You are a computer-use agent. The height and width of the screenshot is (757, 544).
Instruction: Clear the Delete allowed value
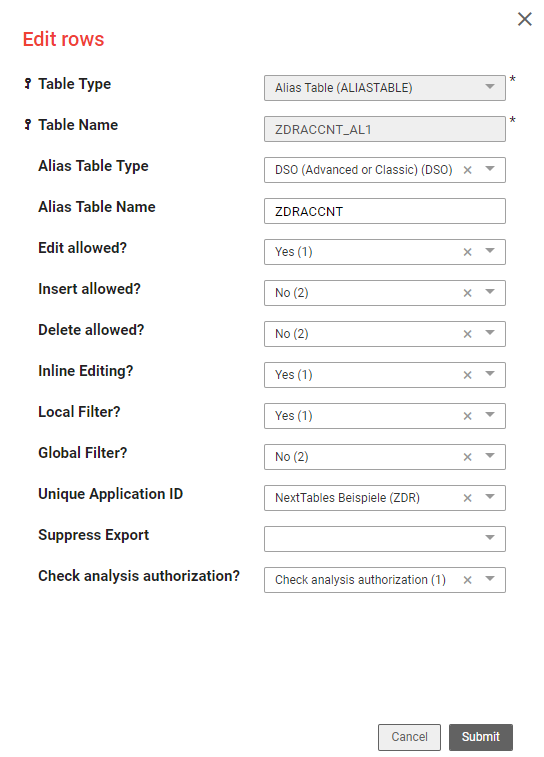[x=467, y=334]
